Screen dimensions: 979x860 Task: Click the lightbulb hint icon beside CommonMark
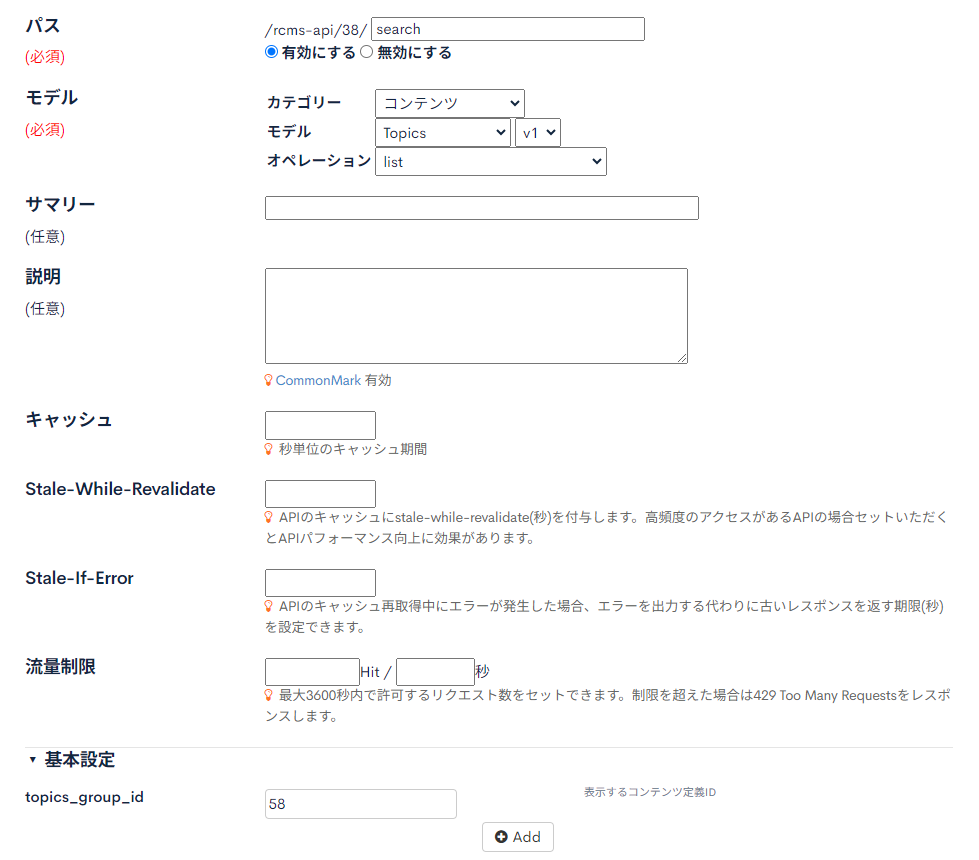point(268,380)
